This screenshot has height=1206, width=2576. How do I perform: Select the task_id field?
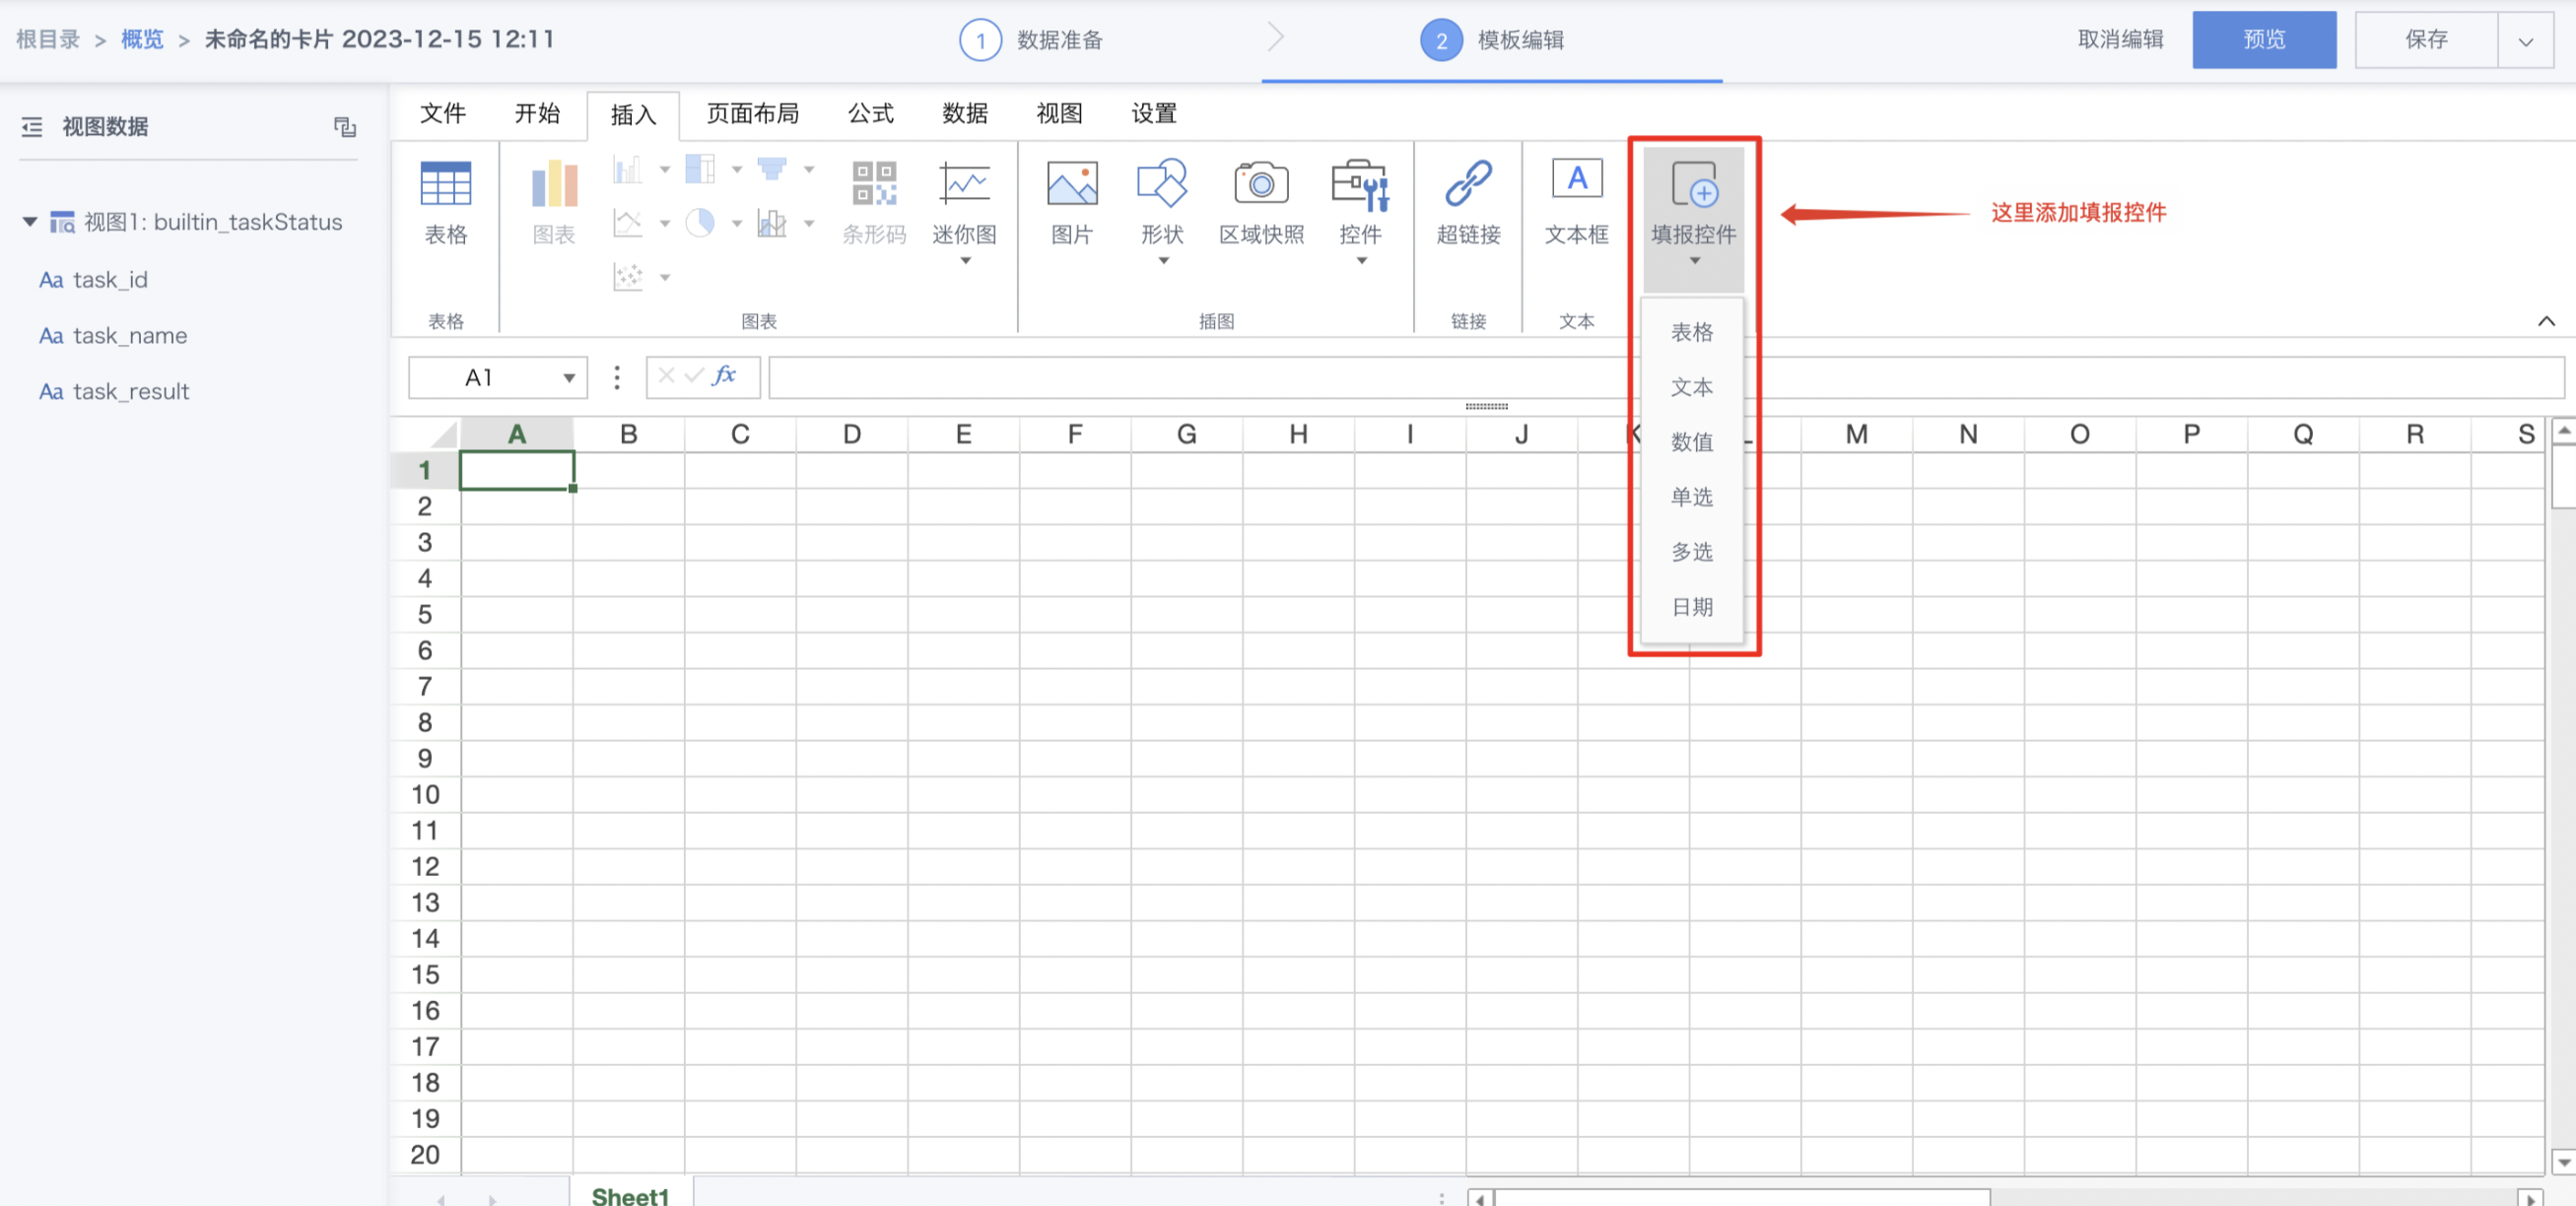[93, 280]
